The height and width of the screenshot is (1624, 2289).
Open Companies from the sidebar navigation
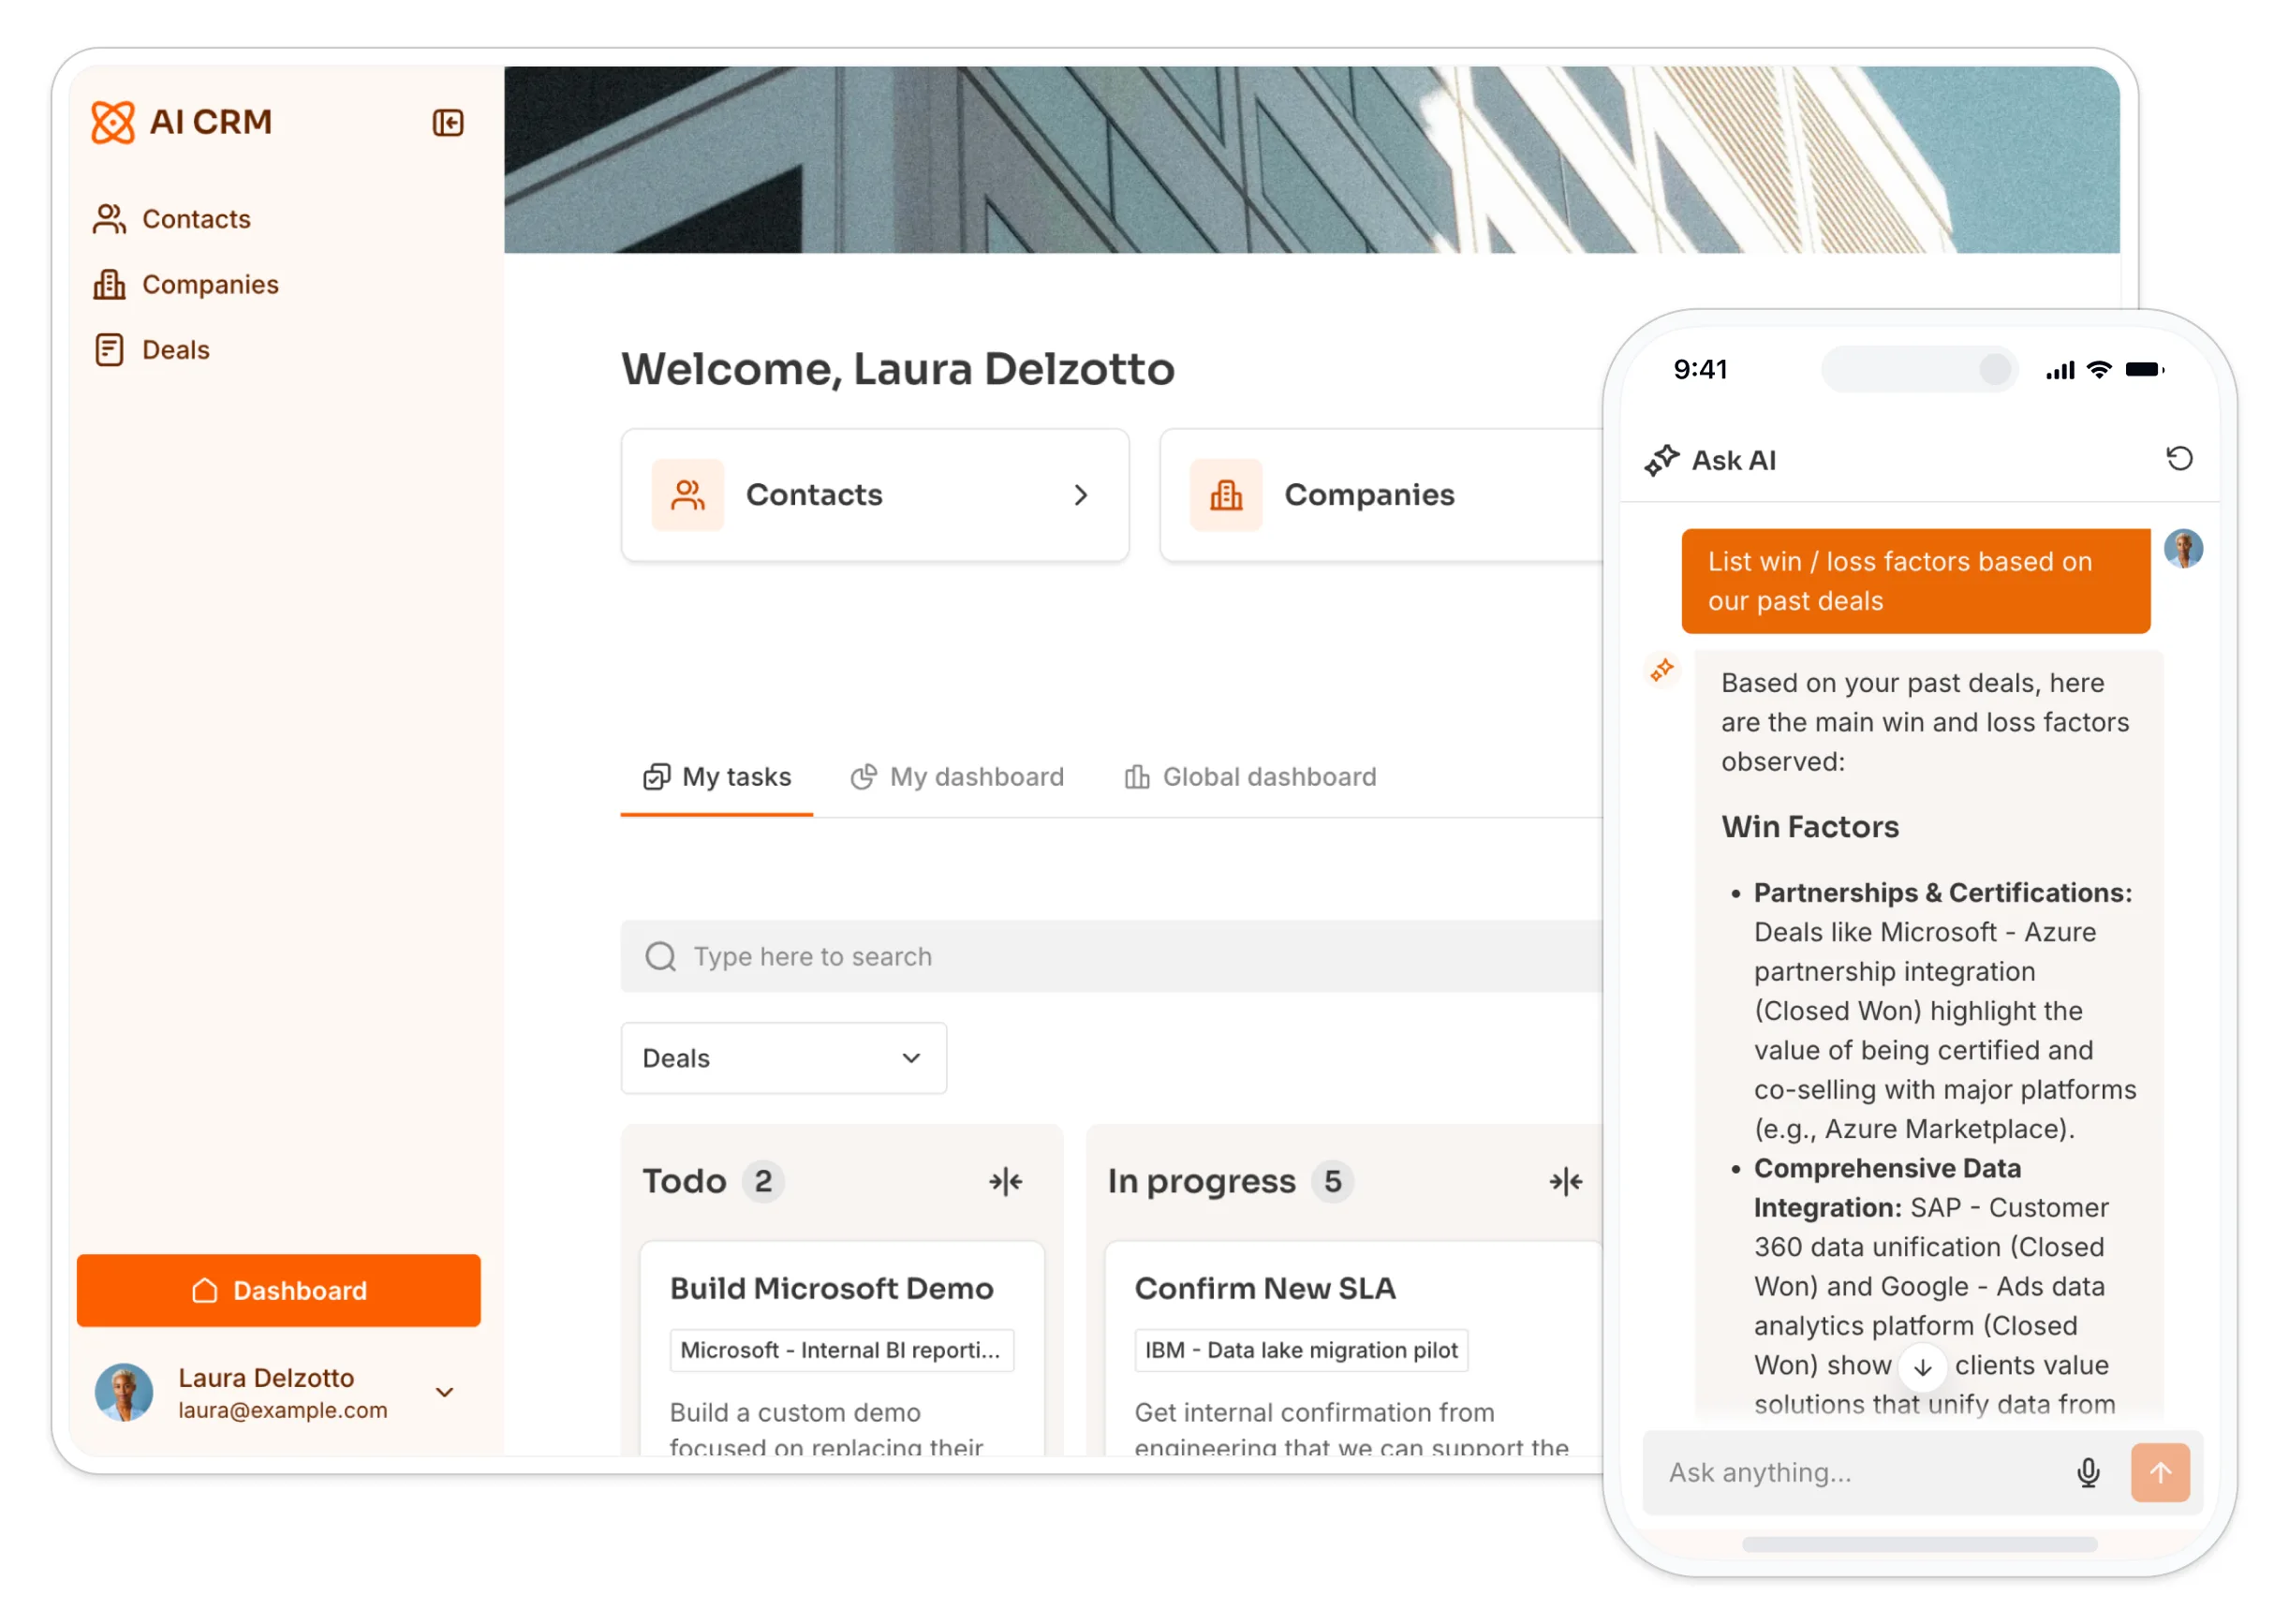(x=210, y=284)
